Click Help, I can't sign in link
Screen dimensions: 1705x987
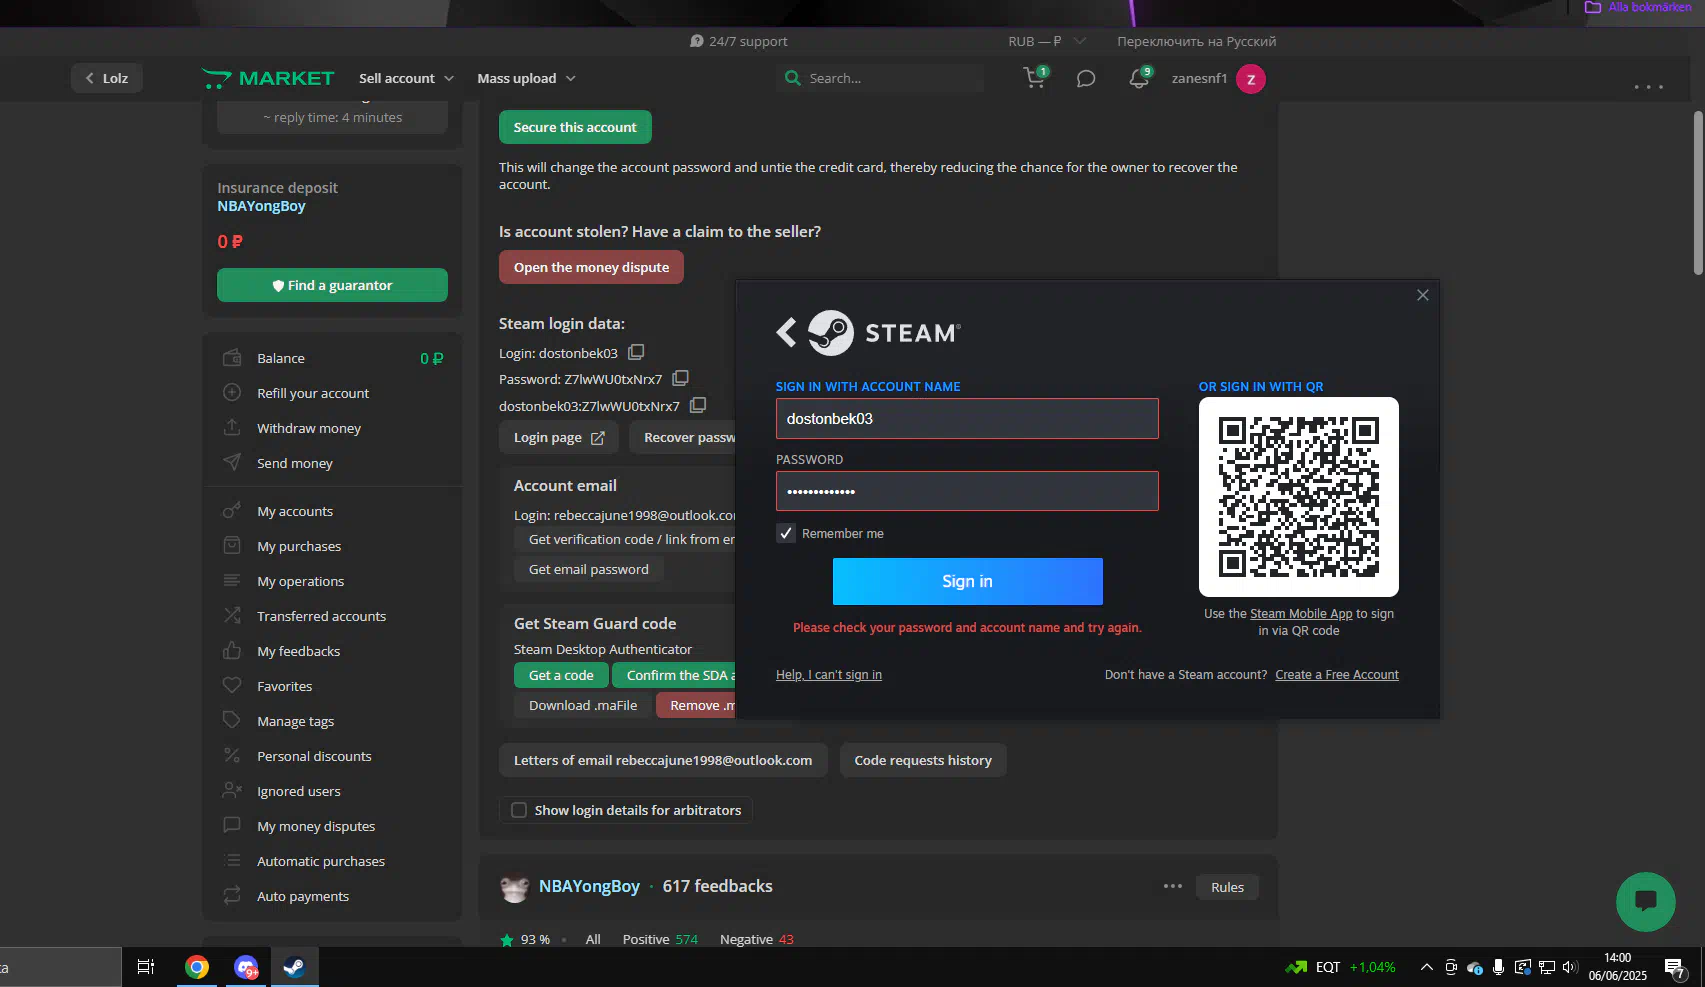(829, 675)
